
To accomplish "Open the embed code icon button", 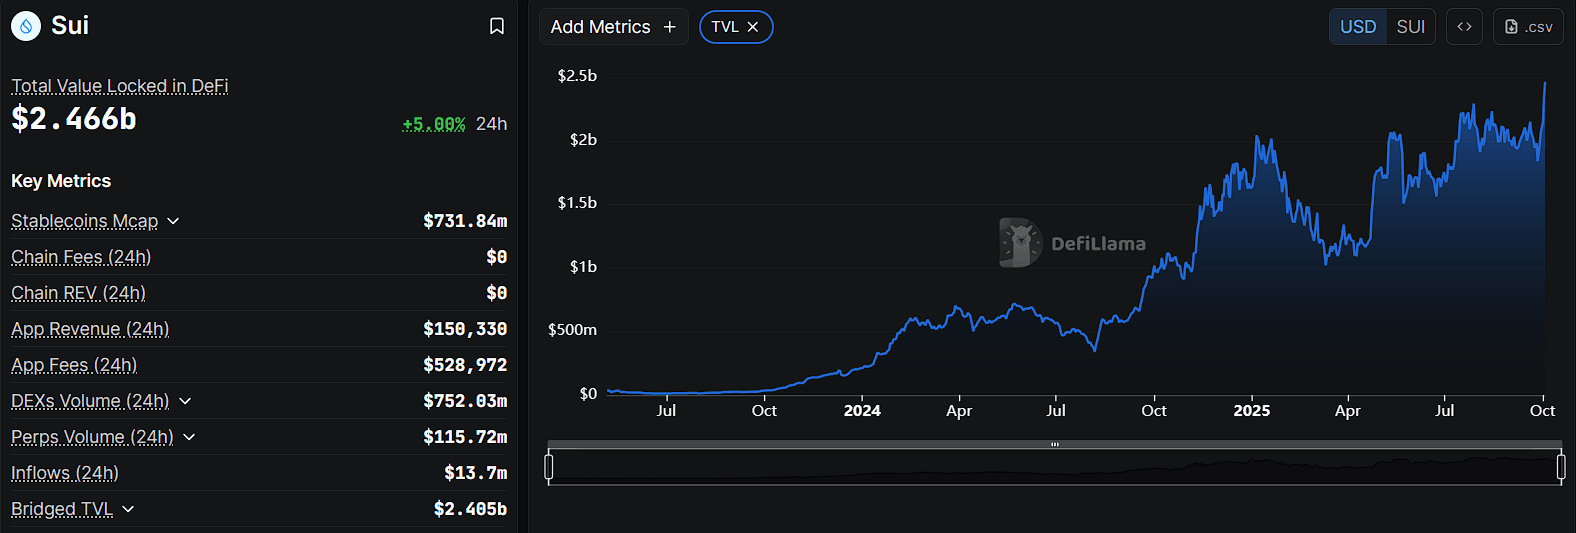I will click(x=1464, y=27).
